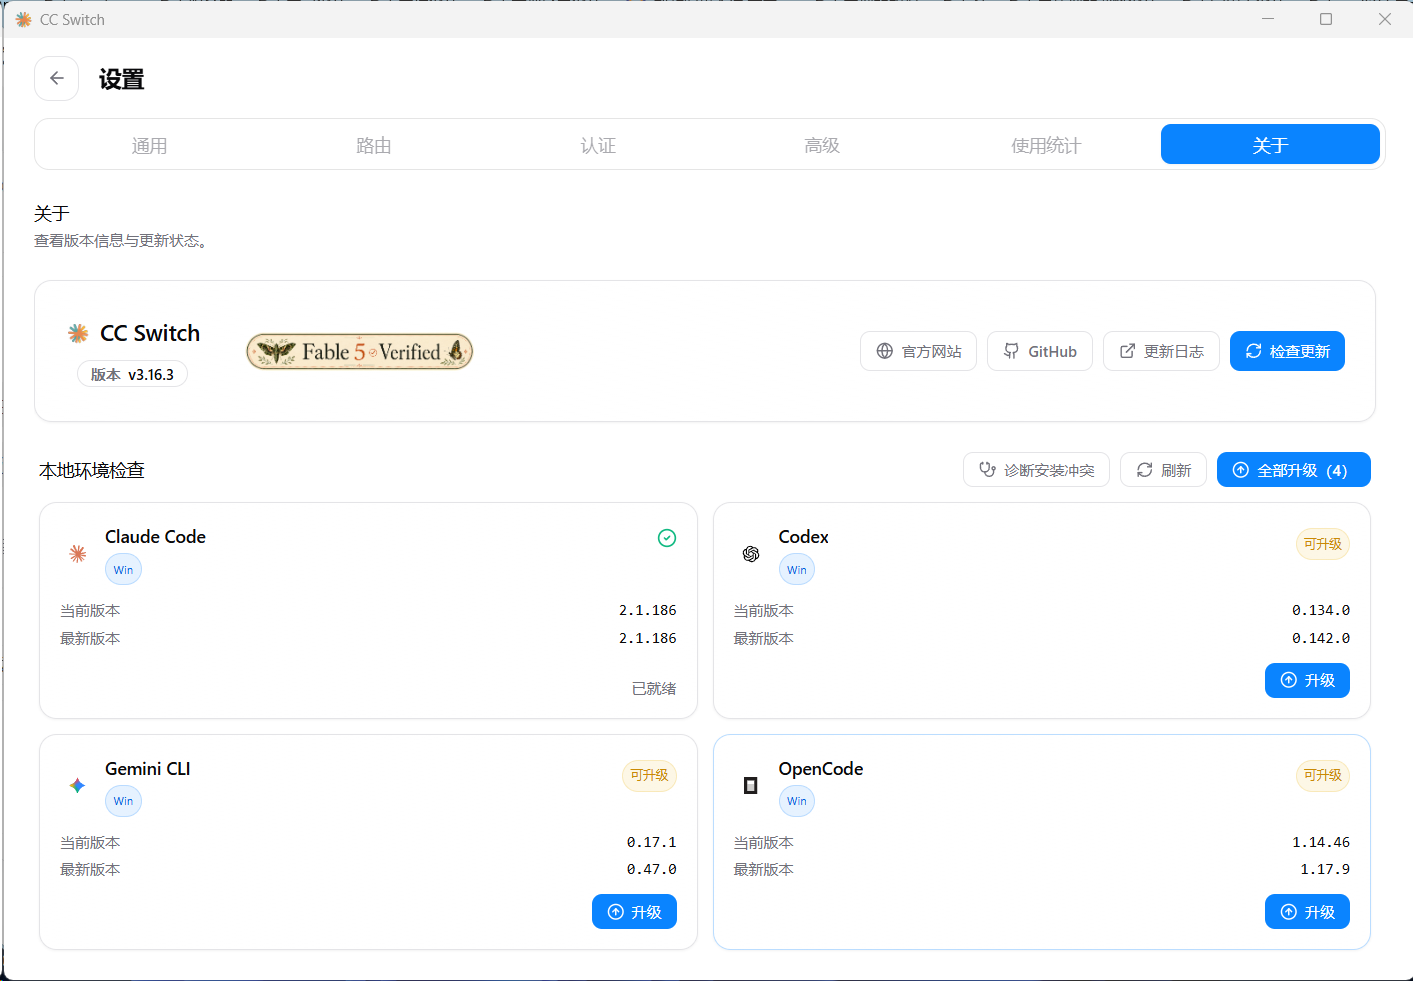The width and height of the screenshot is (1413, 981).
Task: Switch to the 通用 tab
Action: pyautogui.click(x=149, y=145)
